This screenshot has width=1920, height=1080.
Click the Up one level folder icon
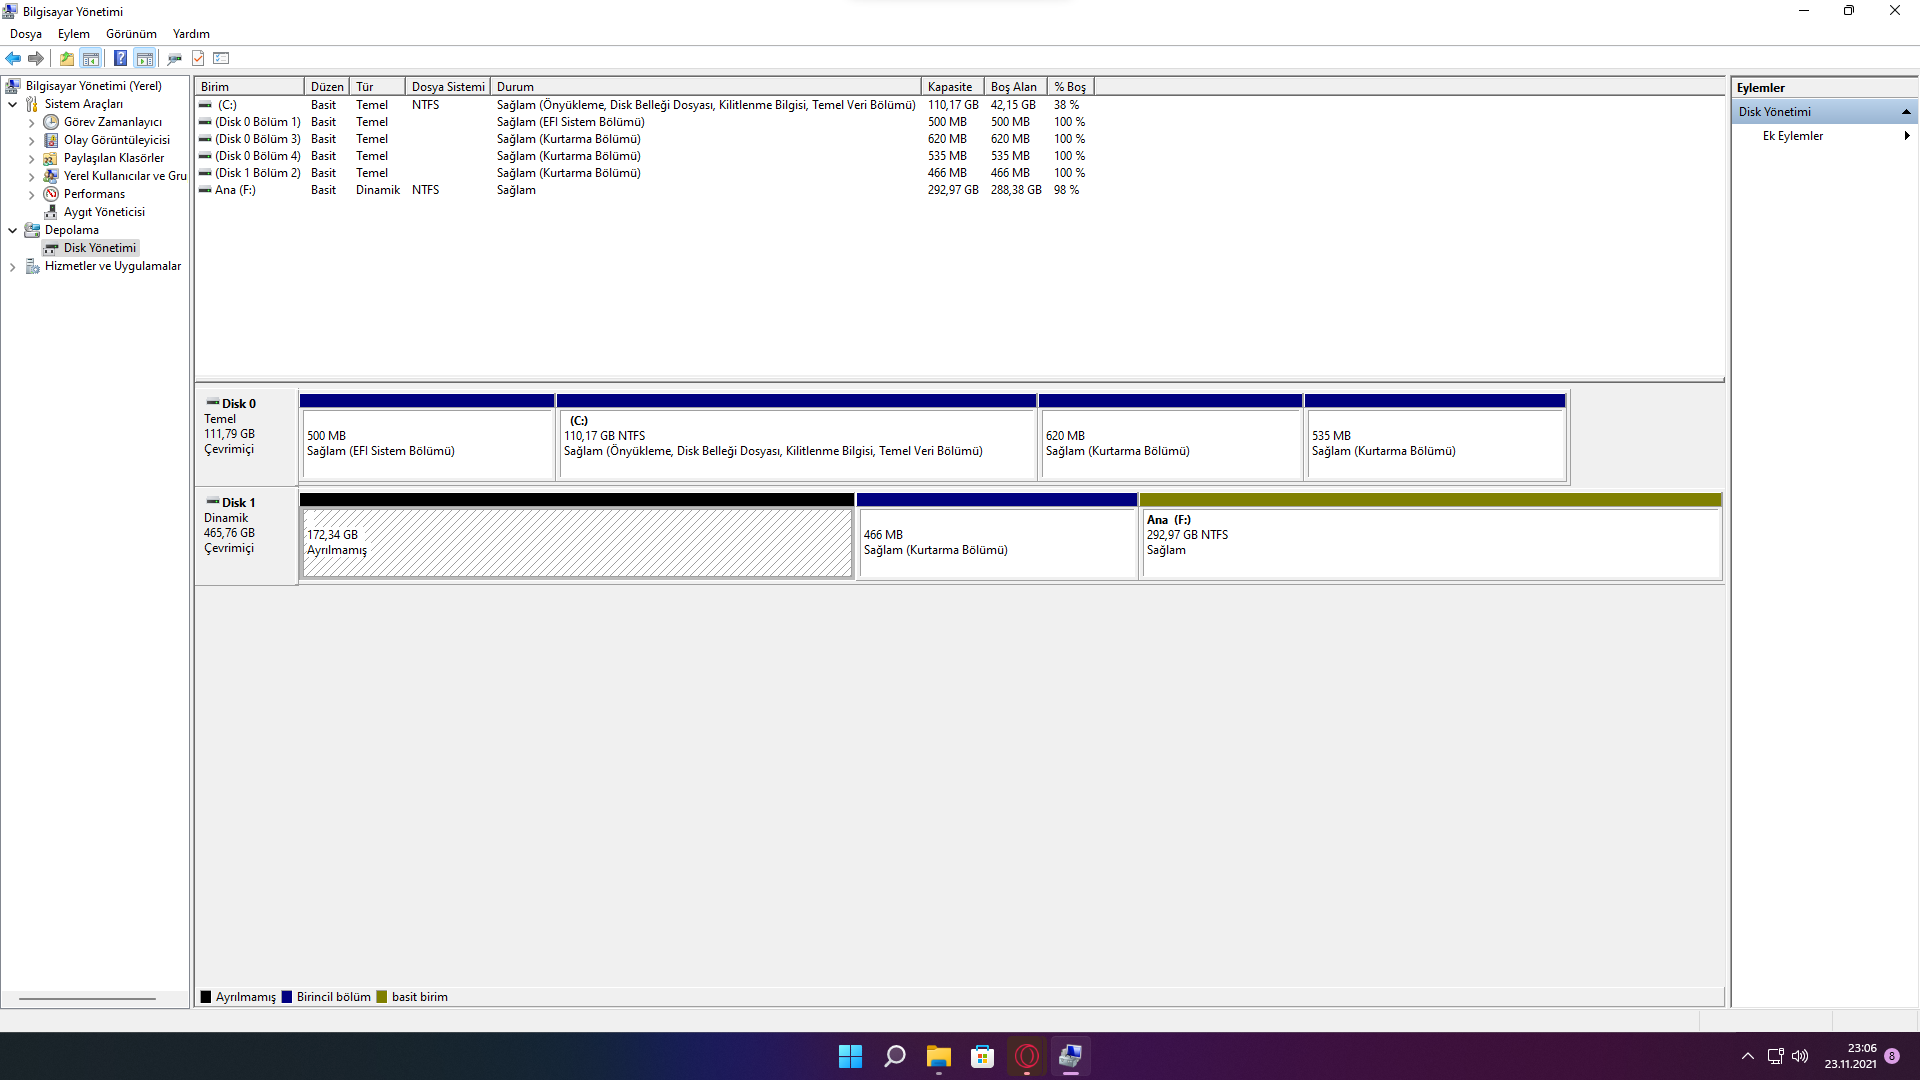[66, 58]
